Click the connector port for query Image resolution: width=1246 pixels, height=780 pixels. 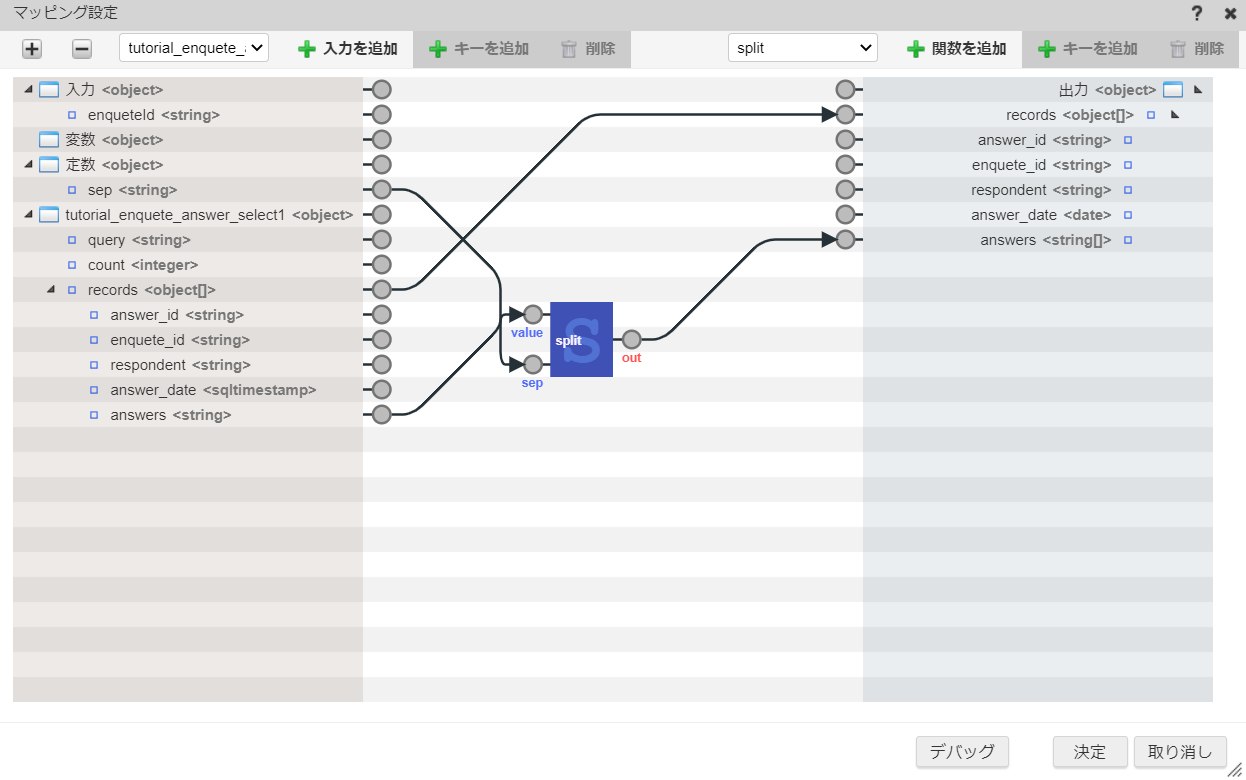381,240
